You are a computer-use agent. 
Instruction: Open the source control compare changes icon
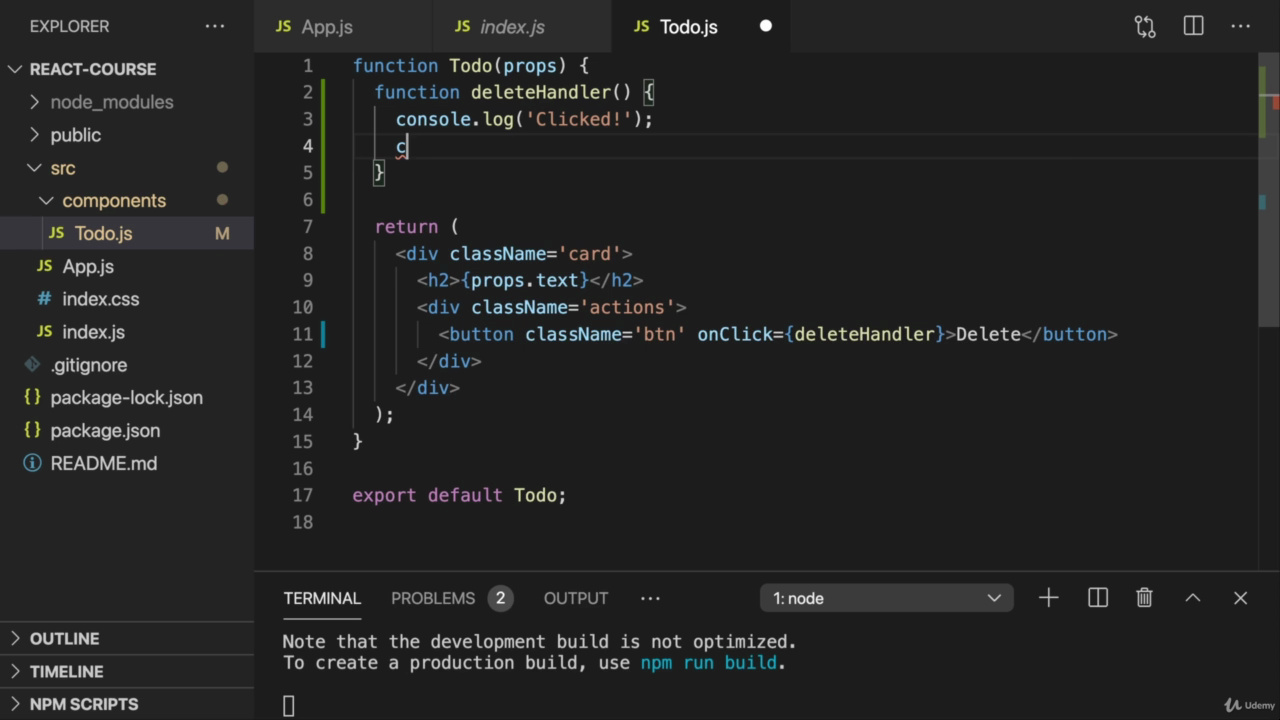pos(1145,27)
